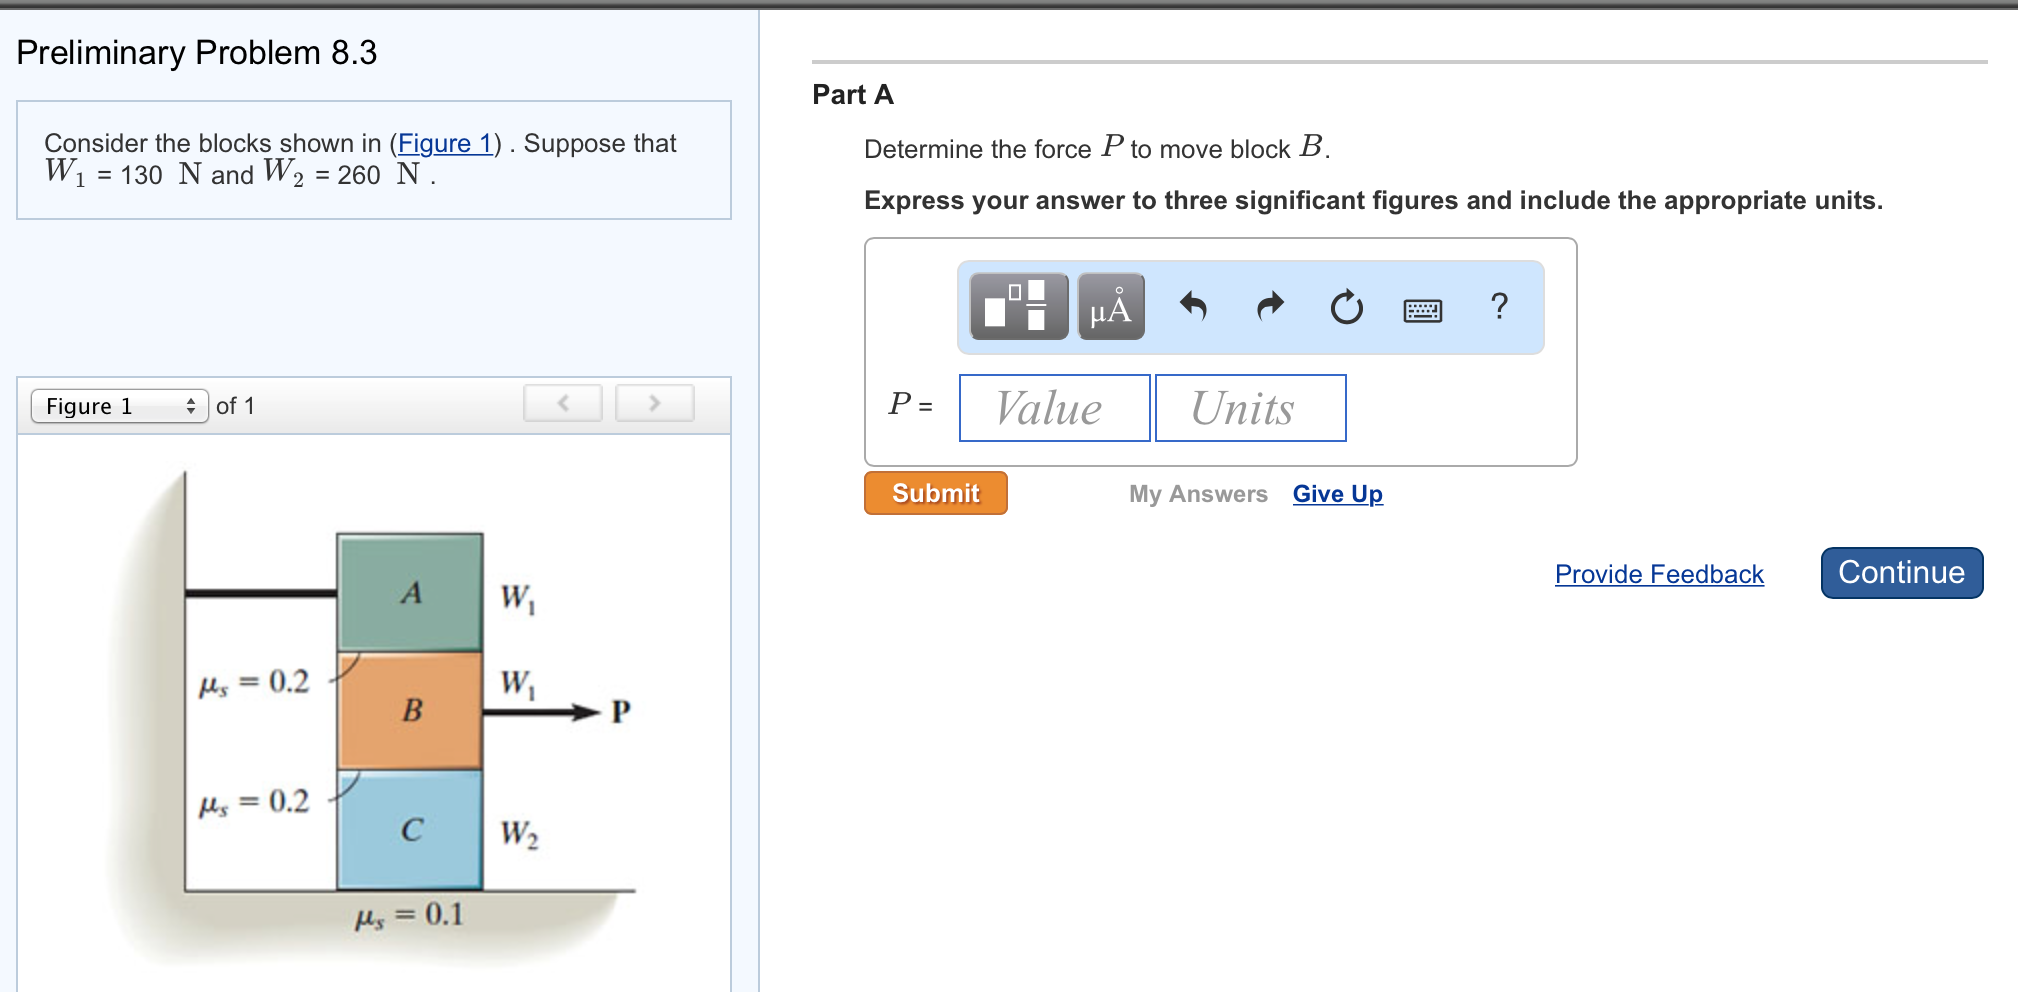Viewport: 2018px width, 992px height.
Task: Select the exponent formatting template icon
Action: [1016, 307]
